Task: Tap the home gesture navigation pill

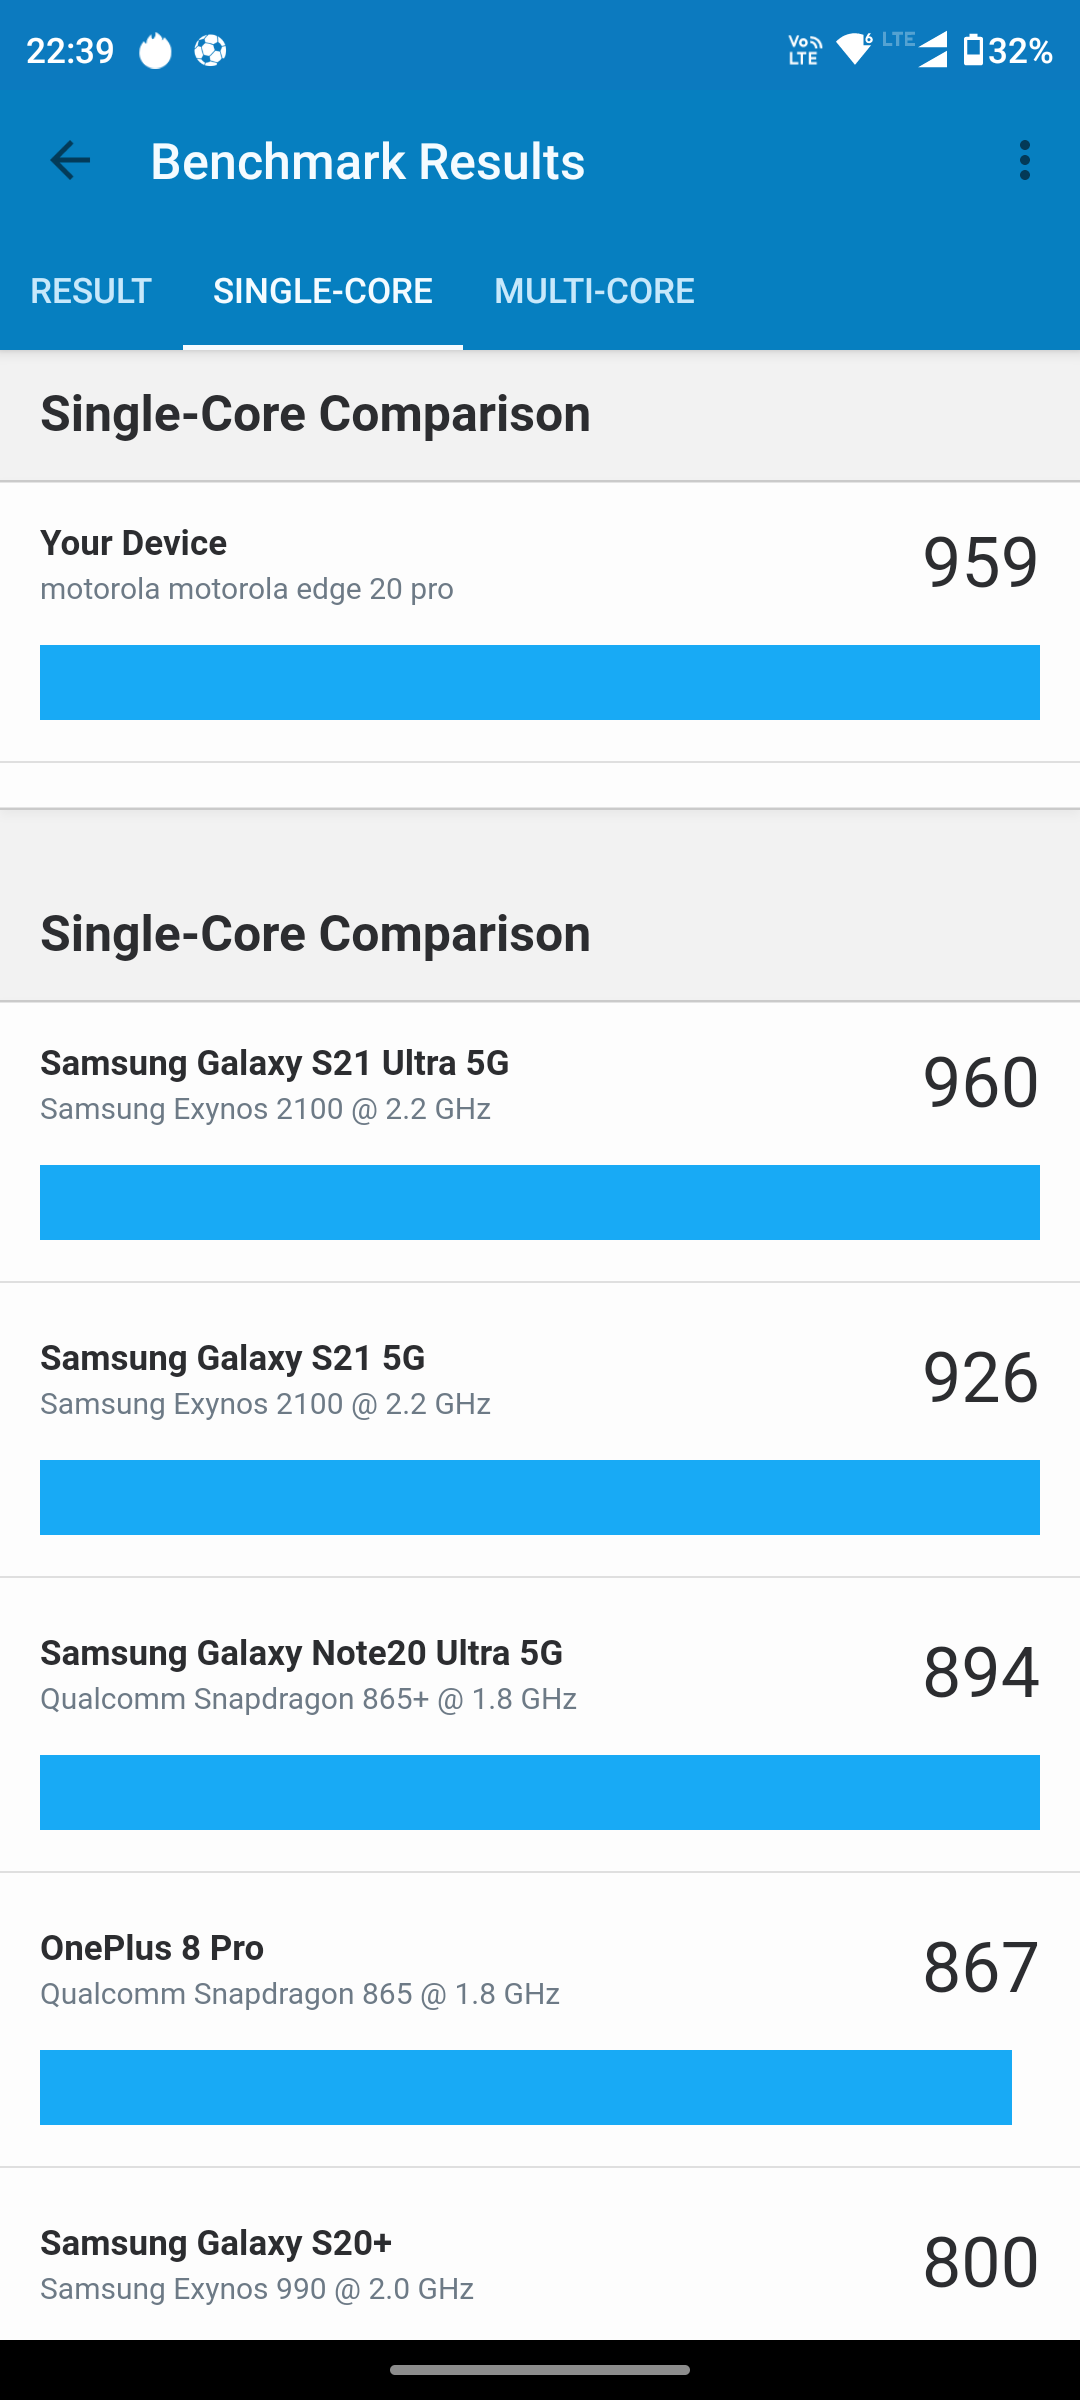Action: [x=540, y=2370]
